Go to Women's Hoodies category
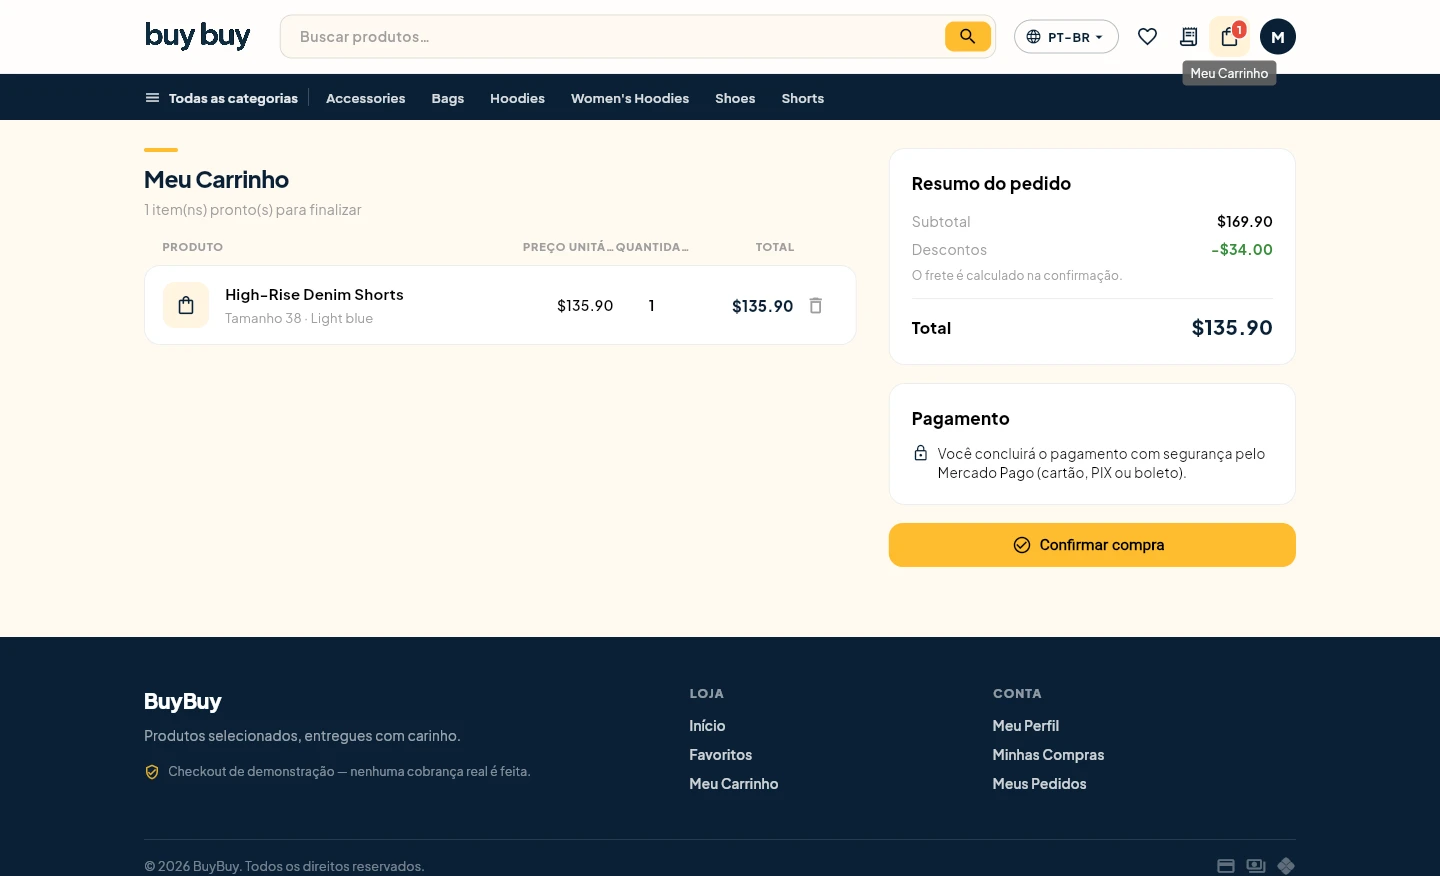Screen dimensions: 1440x876 coord(630,98)
